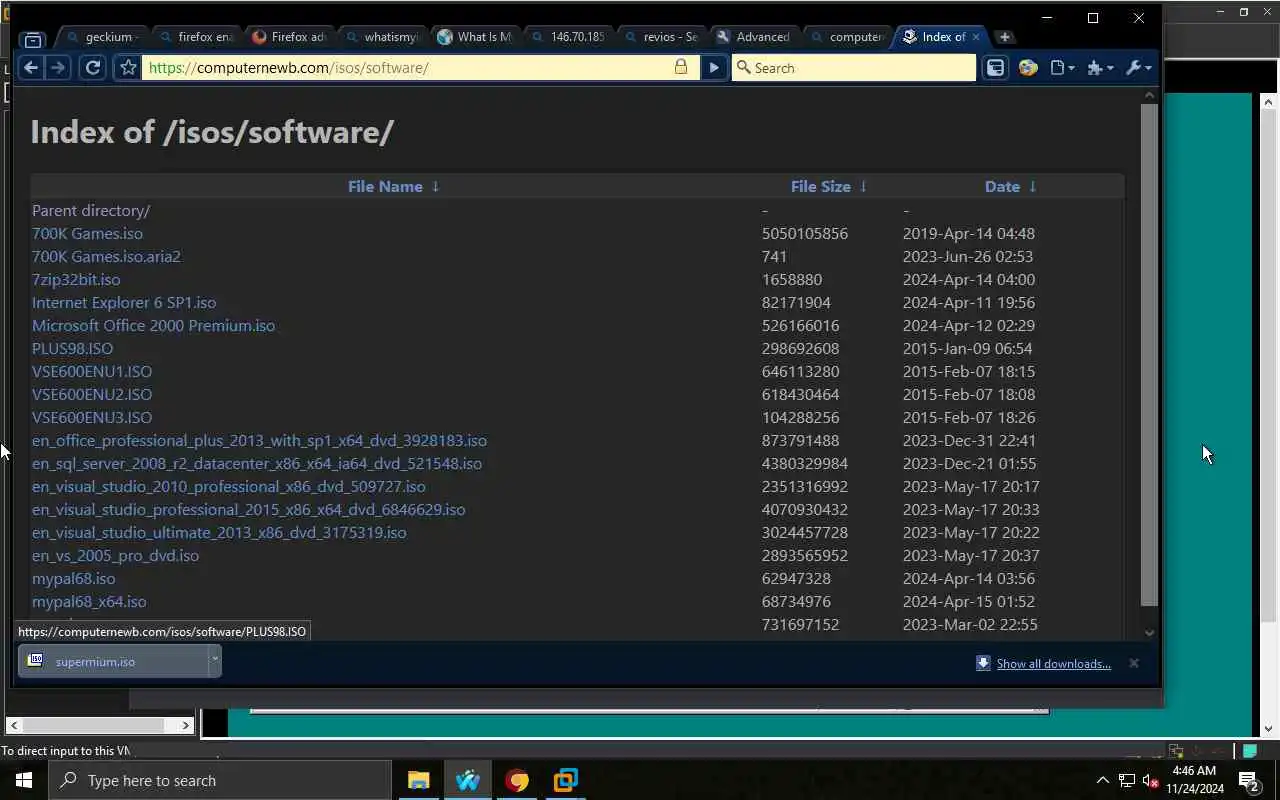
Task: Download '700K Games.iso'
Action: [87, 233]
